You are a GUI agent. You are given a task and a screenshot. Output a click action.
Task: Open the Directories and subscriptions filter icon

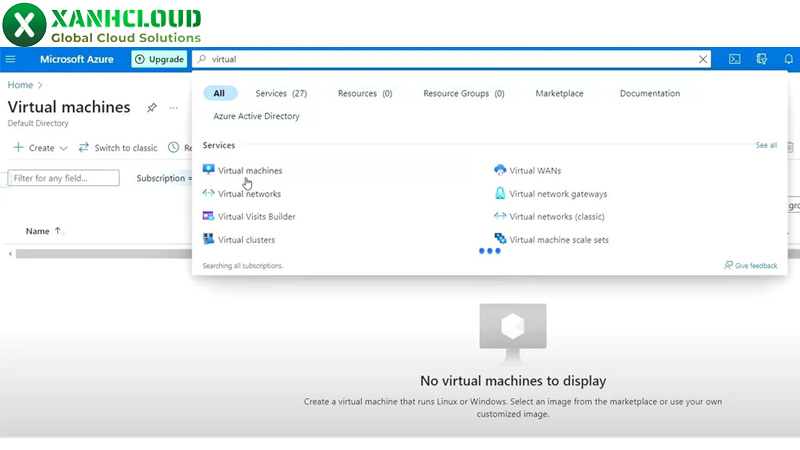point(762,59)
